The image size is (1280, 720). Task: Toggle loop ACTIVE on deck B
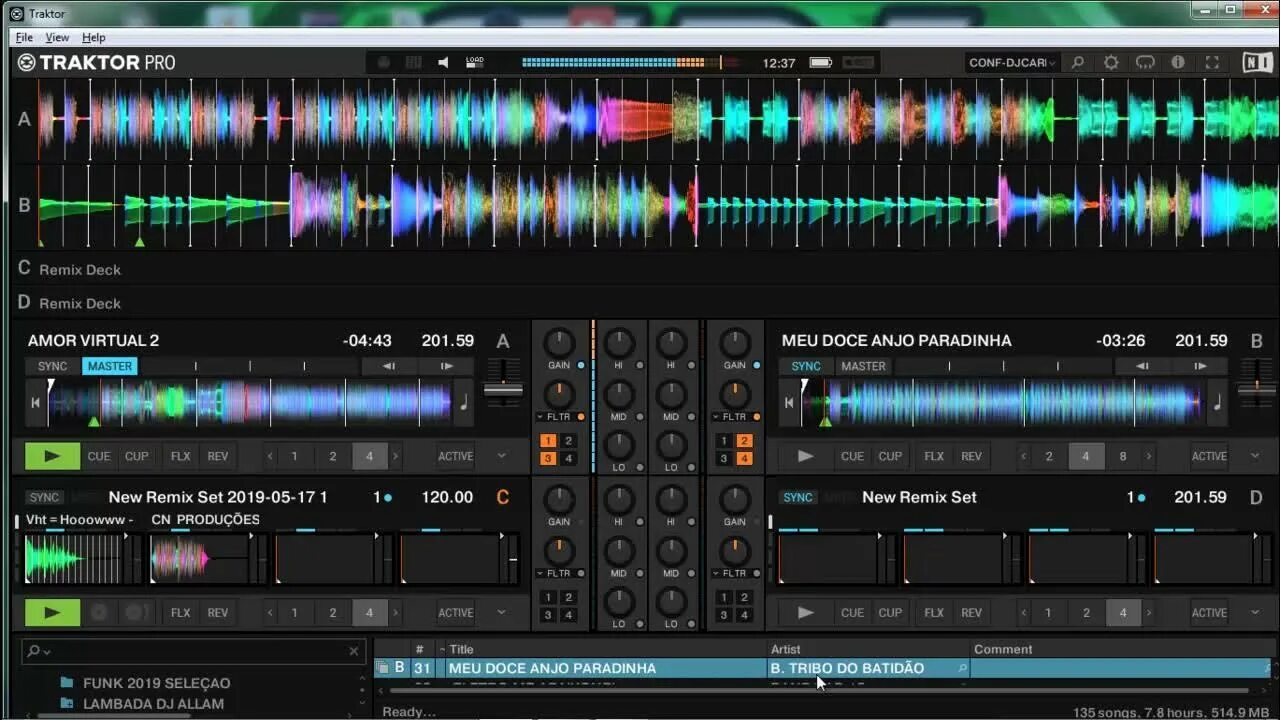click(1209, 456)
